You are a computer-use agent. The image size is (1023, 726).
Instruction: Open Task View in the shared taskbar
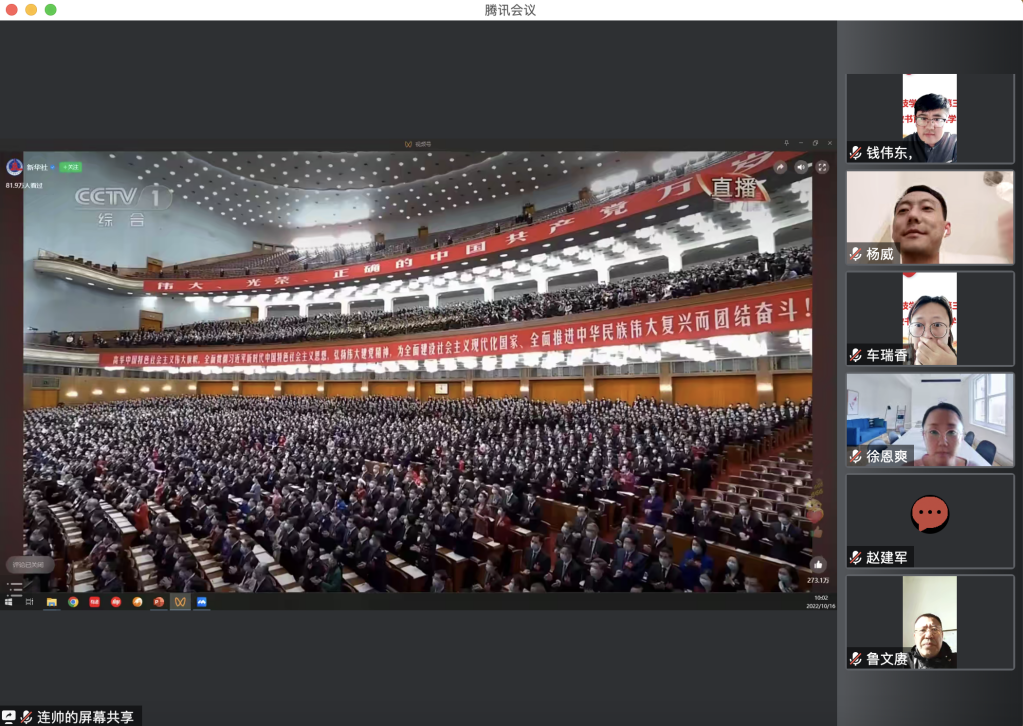(x=30, y=602)
